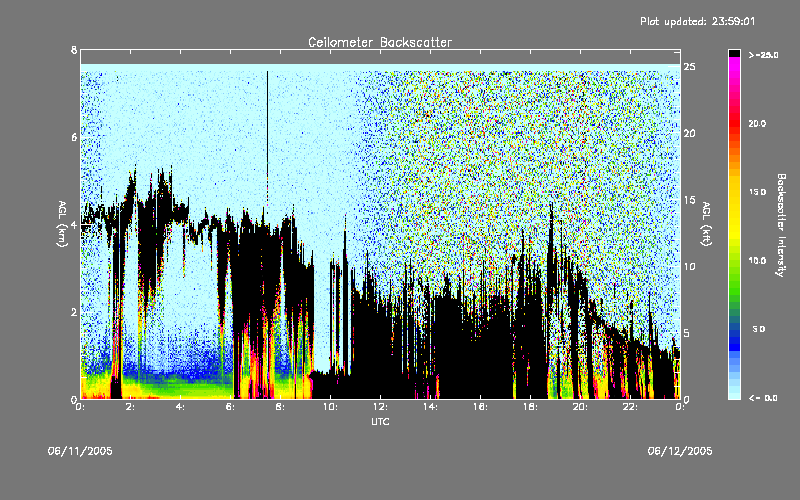Click the right y-axis kft label 20
Screen dimensions: 800x500
pos(689,134)
